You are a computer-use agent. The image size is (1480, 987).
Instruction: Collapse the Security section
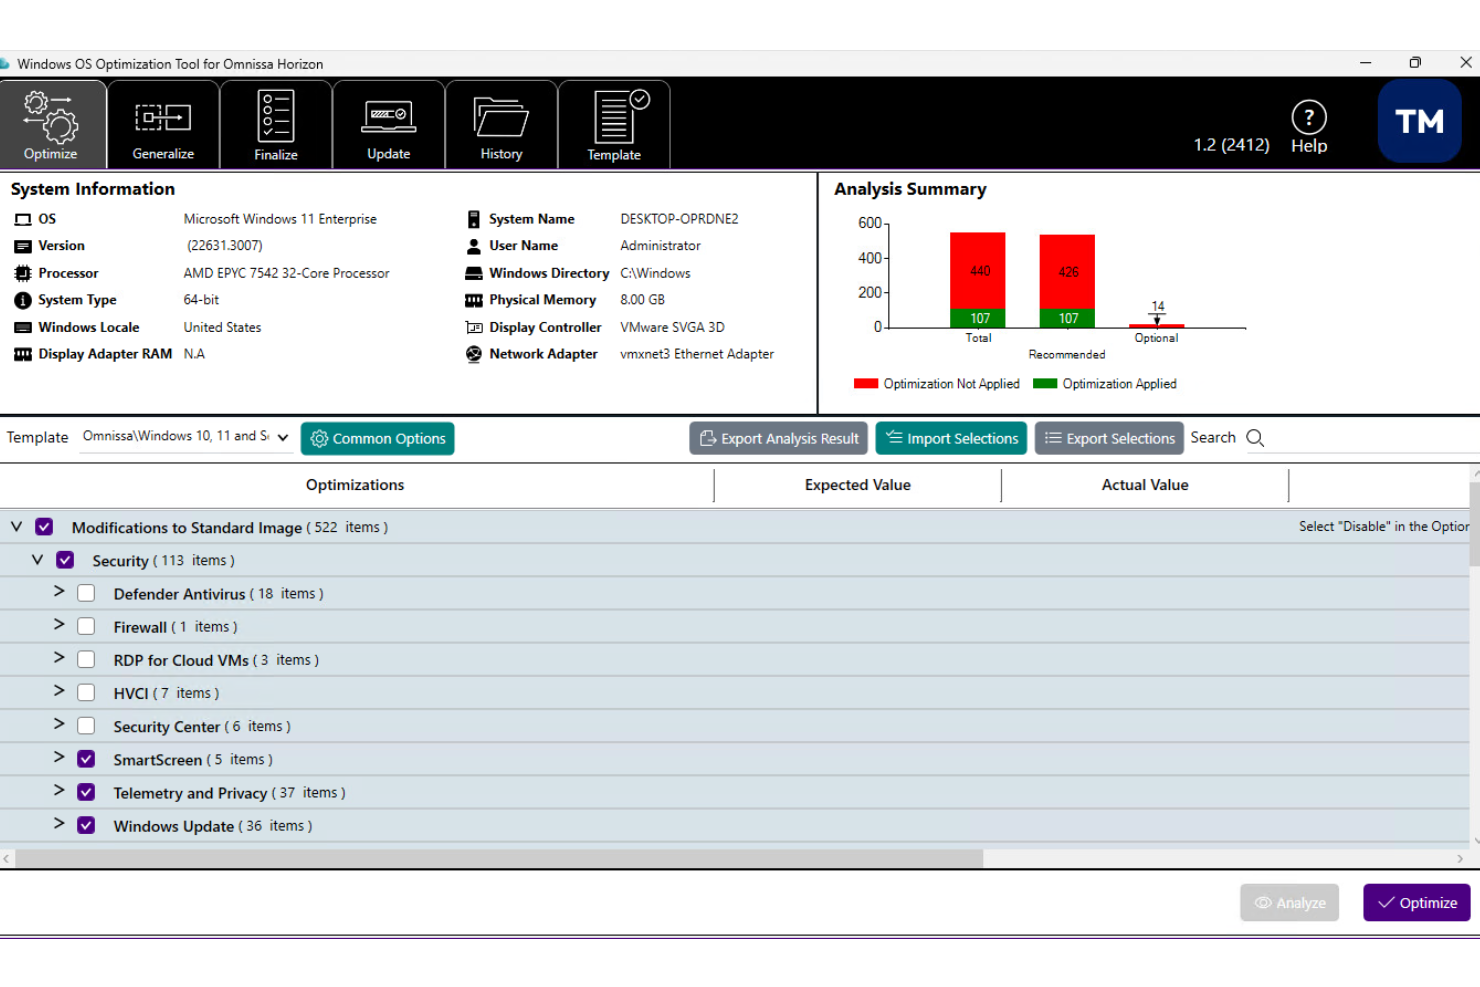37,559
